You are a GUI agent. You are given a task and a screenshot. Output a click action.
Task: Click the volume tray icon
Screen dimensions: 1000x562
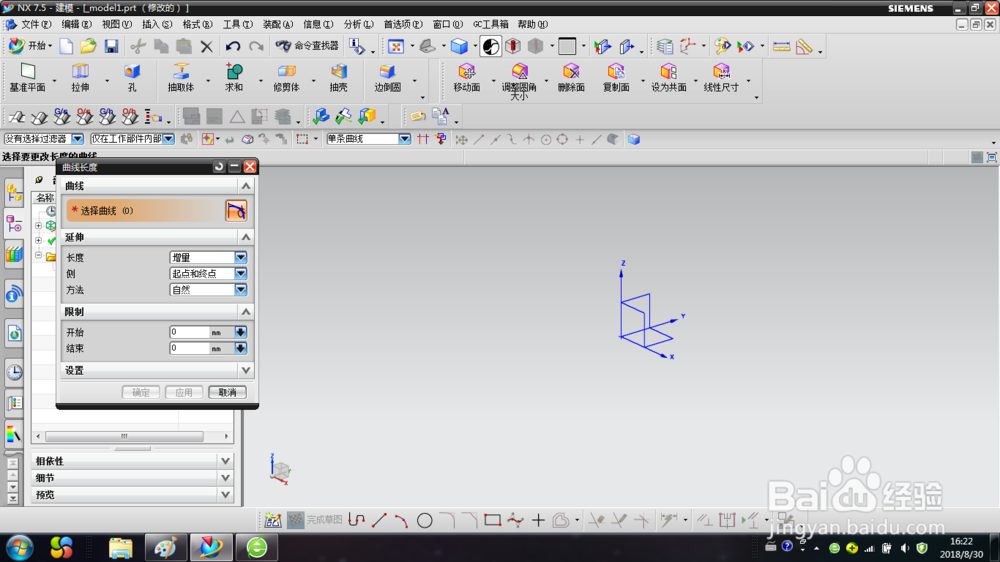coord(904,548)
